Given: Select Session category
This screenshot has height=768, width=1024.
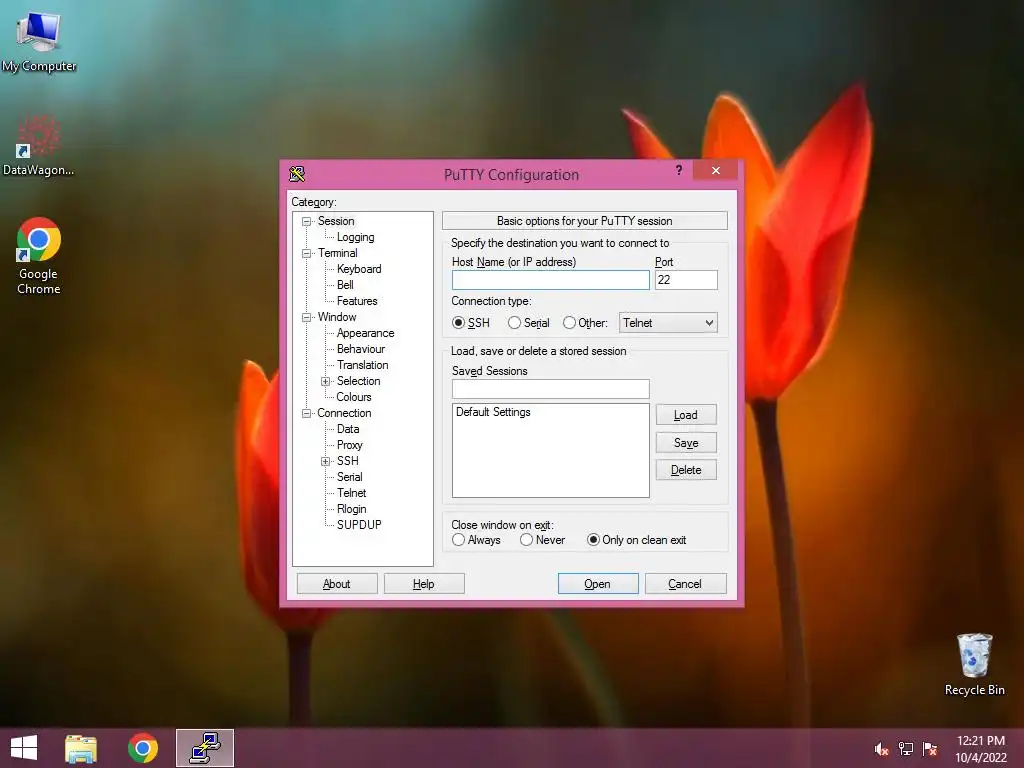Looking at the screenshot, I should coord(336,221).
